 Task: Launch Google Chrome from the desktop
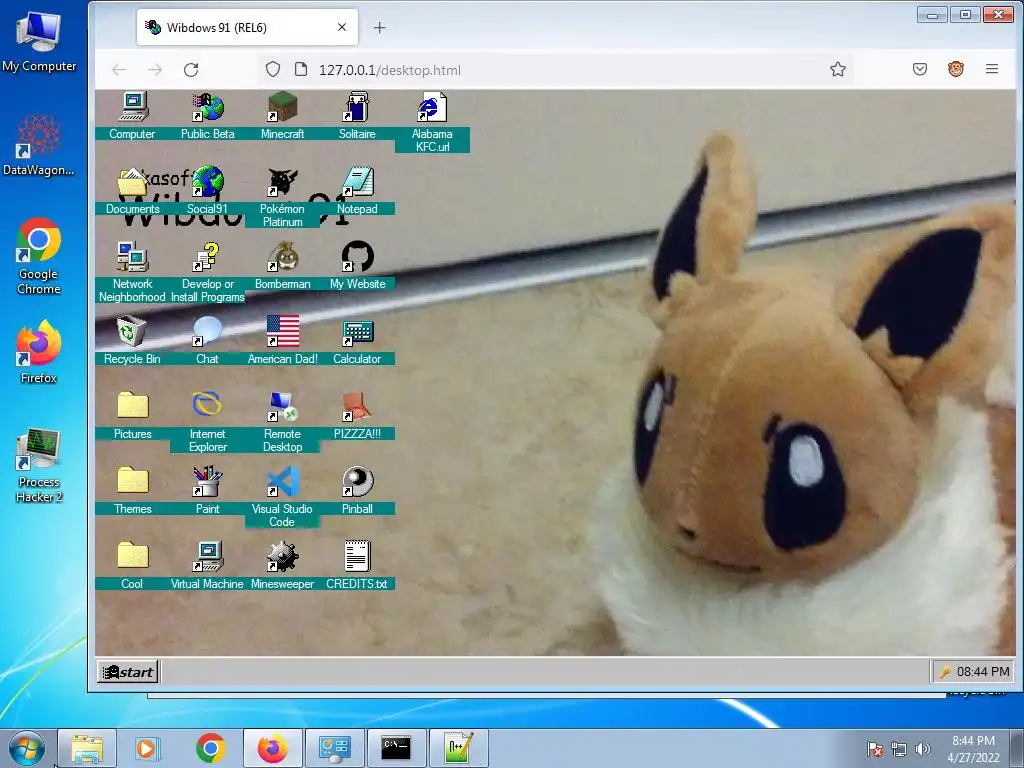(x=39, y=255)
